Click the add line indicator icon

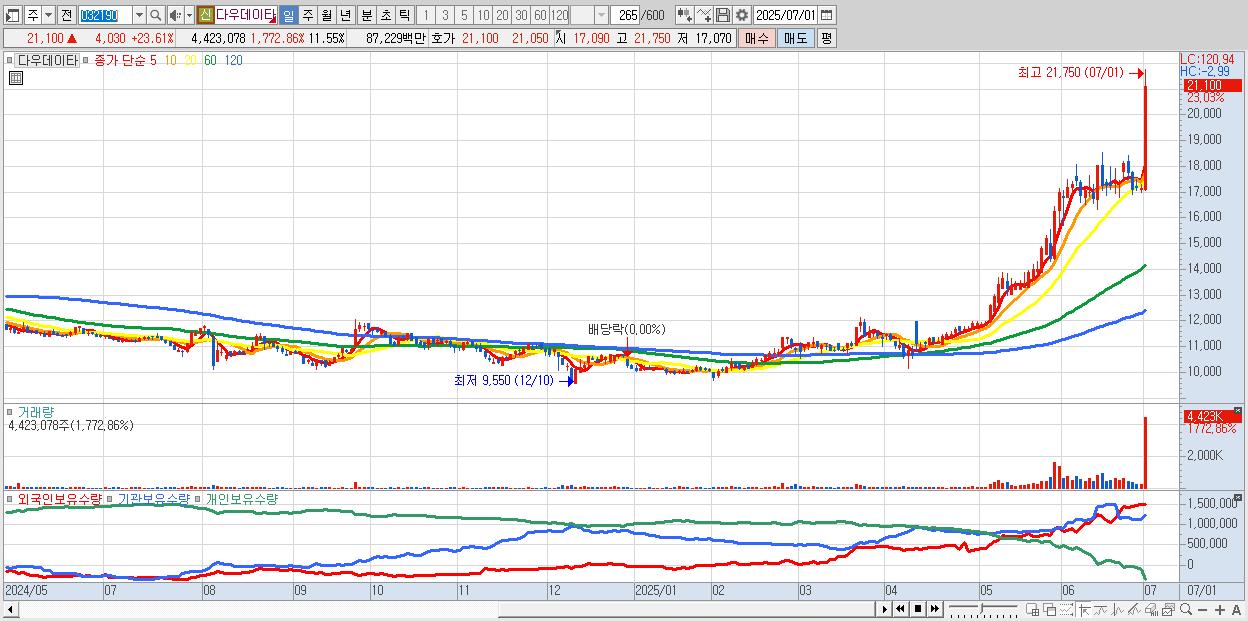[704, 15]
